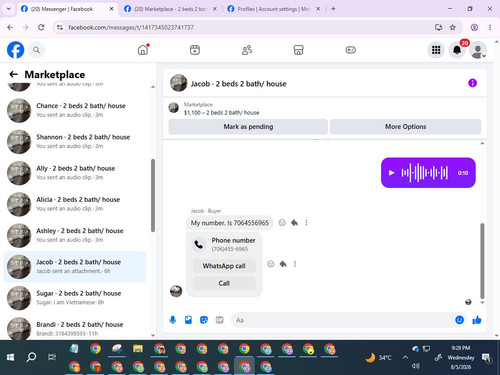This screenshot has width=500, height=375.
Task: Switch to Profiles | Account settings tab
Action: pyautogui.click(x=273, y=9)
